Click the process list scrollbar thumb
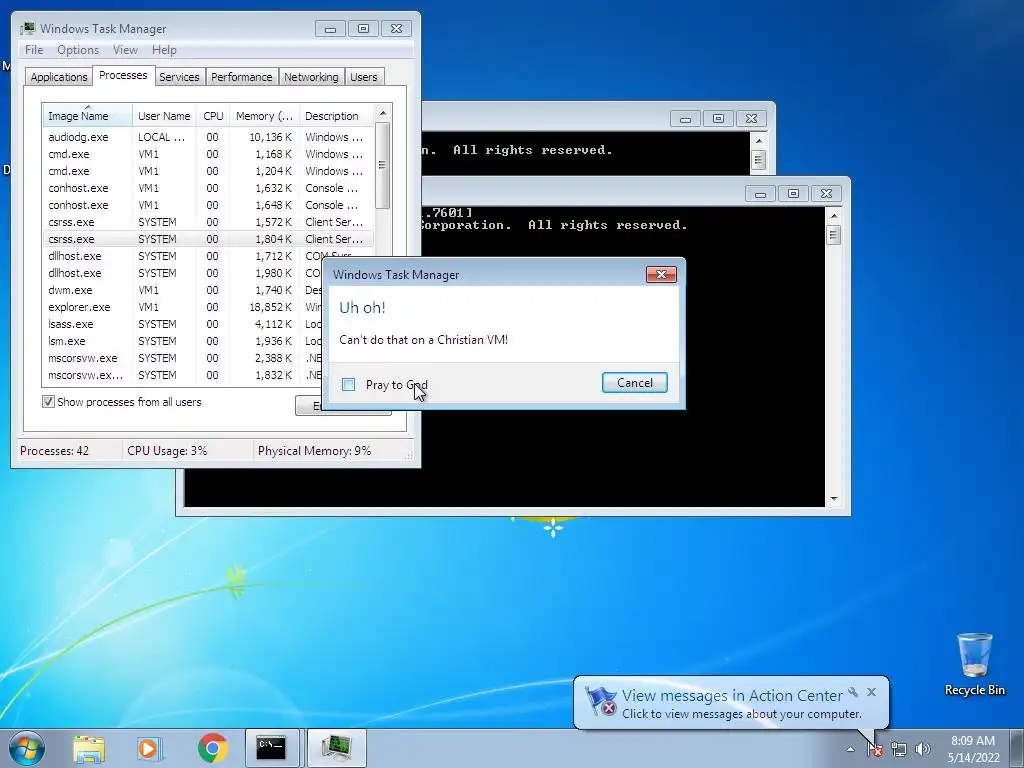 383,165
